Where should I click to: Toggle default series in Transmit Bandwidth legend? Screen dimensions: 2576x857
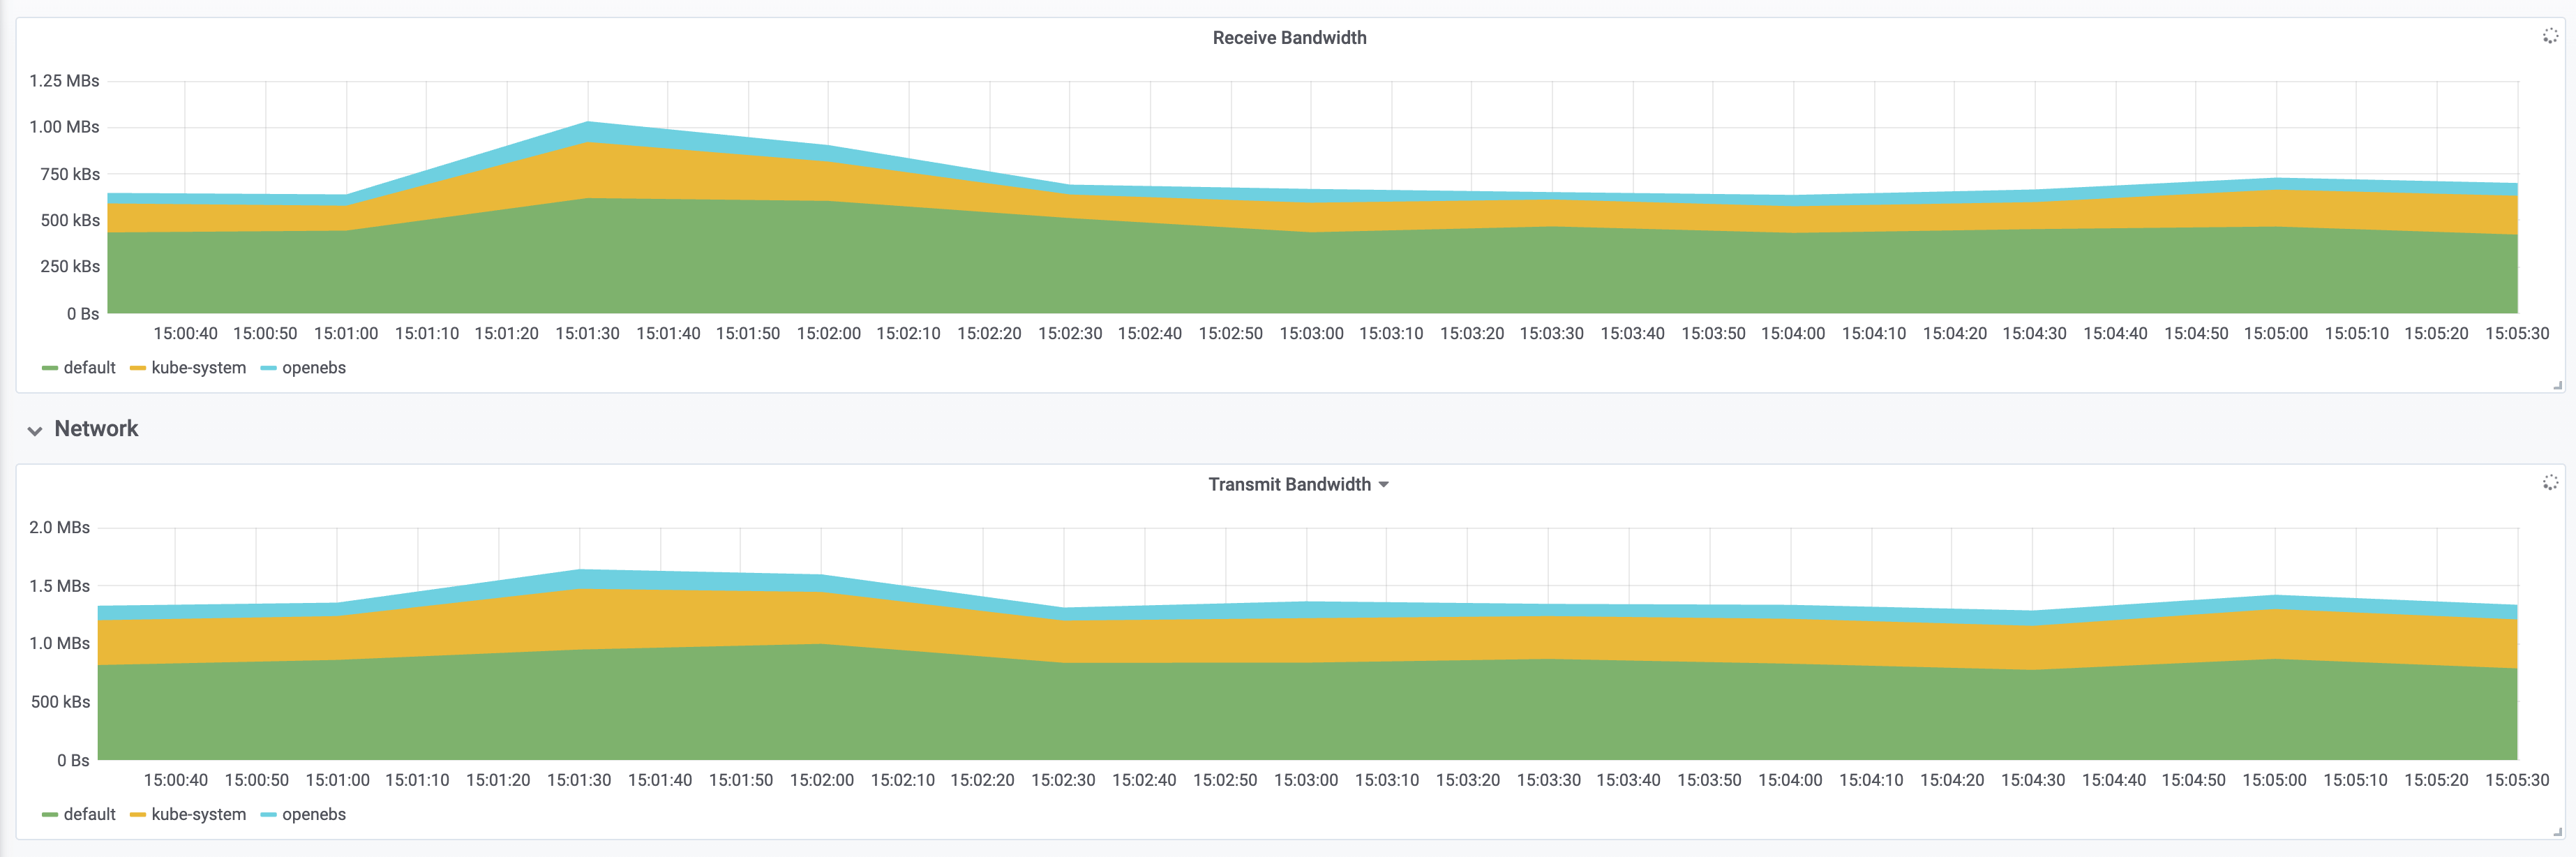click(x=89, y=815)
